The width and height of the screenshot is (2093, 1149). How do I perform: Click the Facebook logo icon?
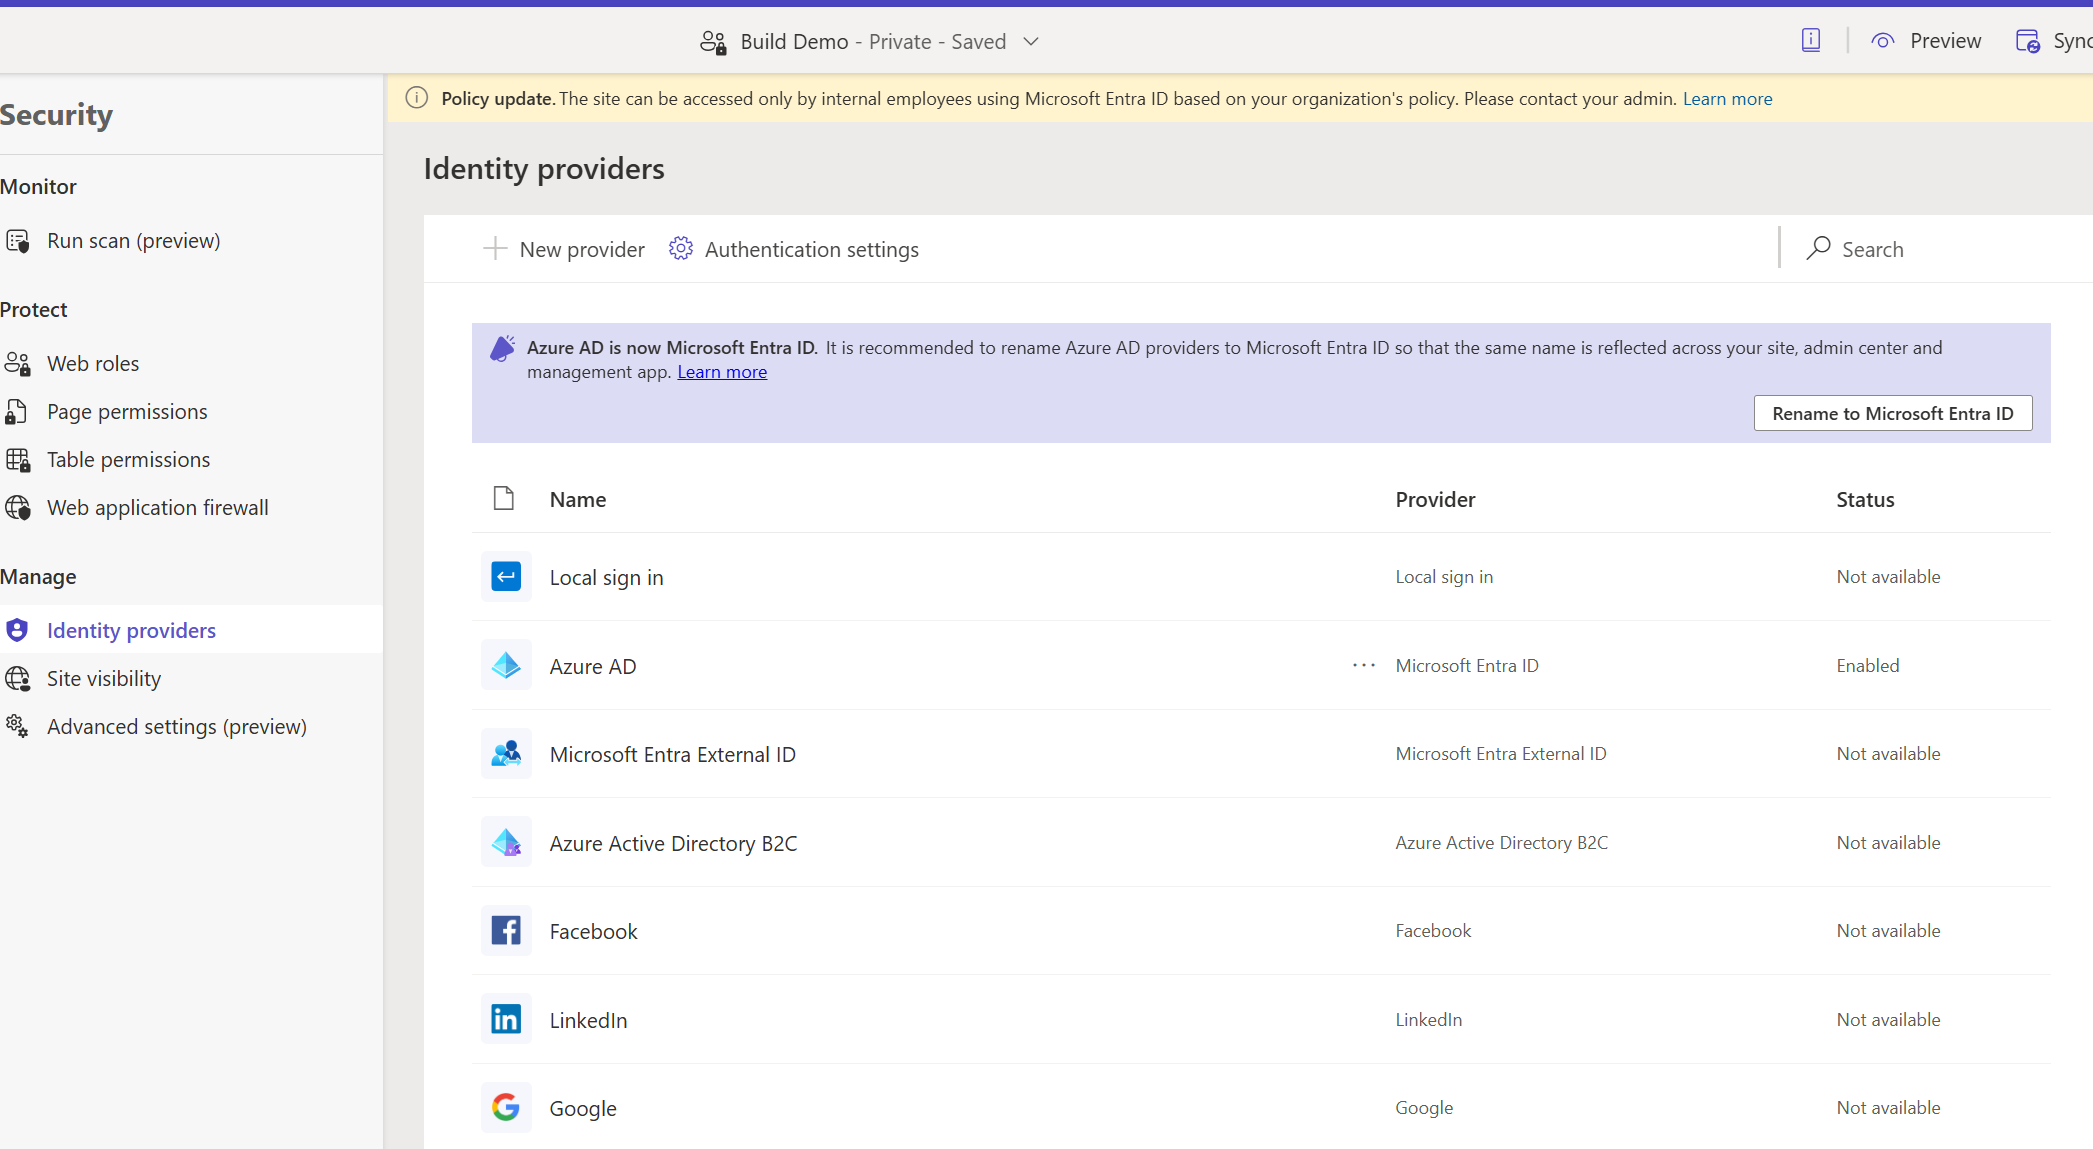point(506,931)
